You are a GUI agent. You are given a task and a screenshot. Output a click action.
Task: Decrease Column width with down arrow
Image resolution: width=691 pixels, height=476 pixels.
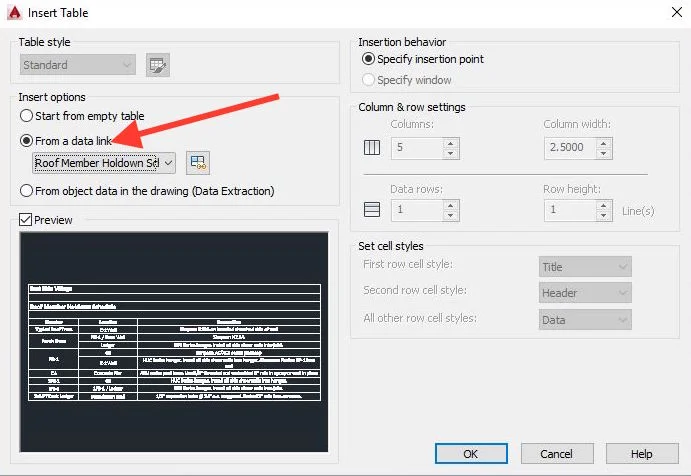[x=603, y=153]
